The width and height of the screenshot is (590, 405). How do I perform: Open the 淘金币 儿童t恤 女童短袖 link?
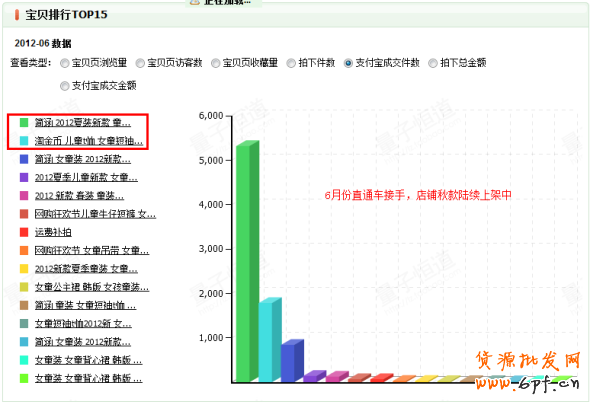[89, 141]
